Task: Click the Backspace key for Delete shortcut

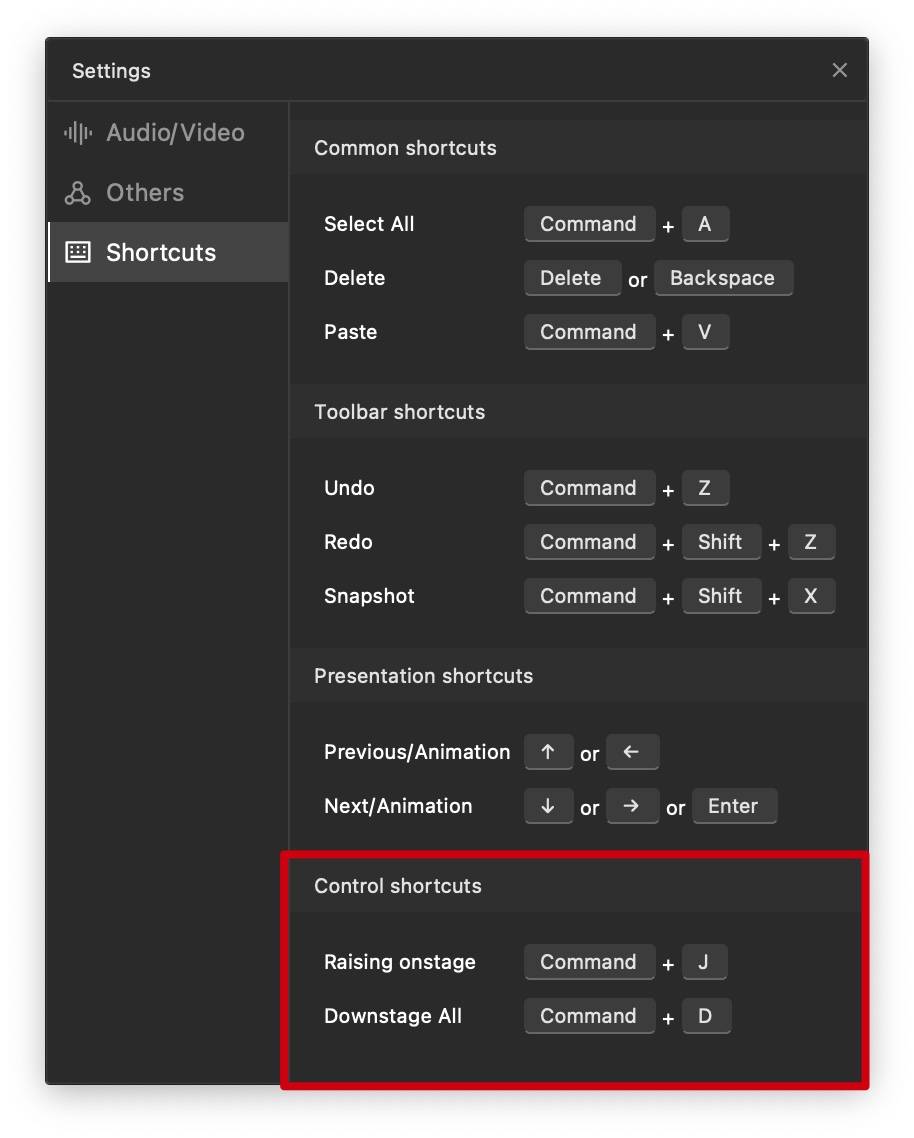Action: pyautogui.click(x=722, y=278)
